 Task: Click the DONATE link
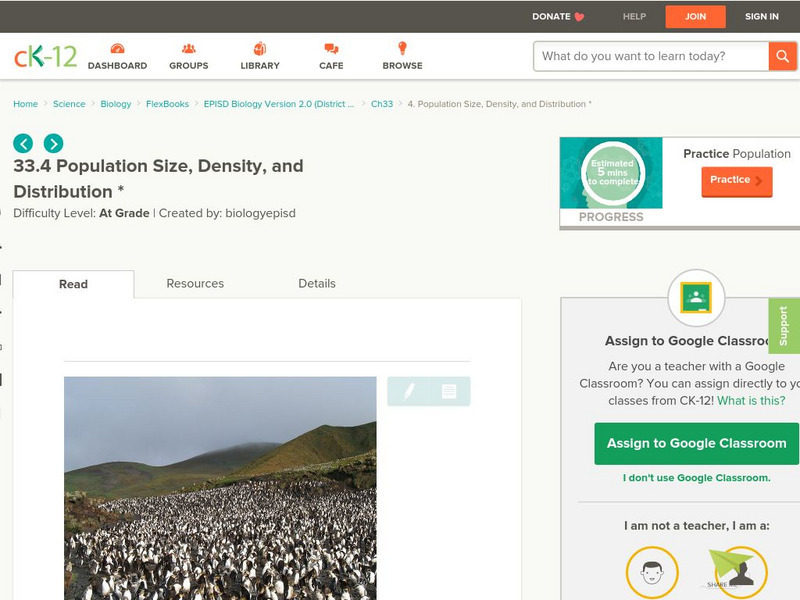(x=551, y=17)
